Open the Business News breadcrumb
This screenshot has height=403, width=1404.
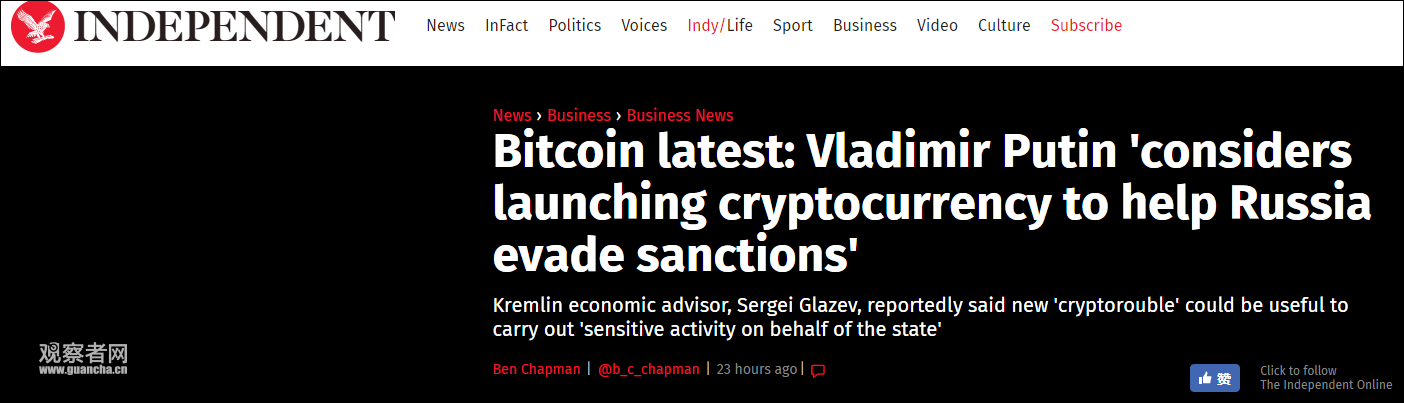click(x=680, y=115)
